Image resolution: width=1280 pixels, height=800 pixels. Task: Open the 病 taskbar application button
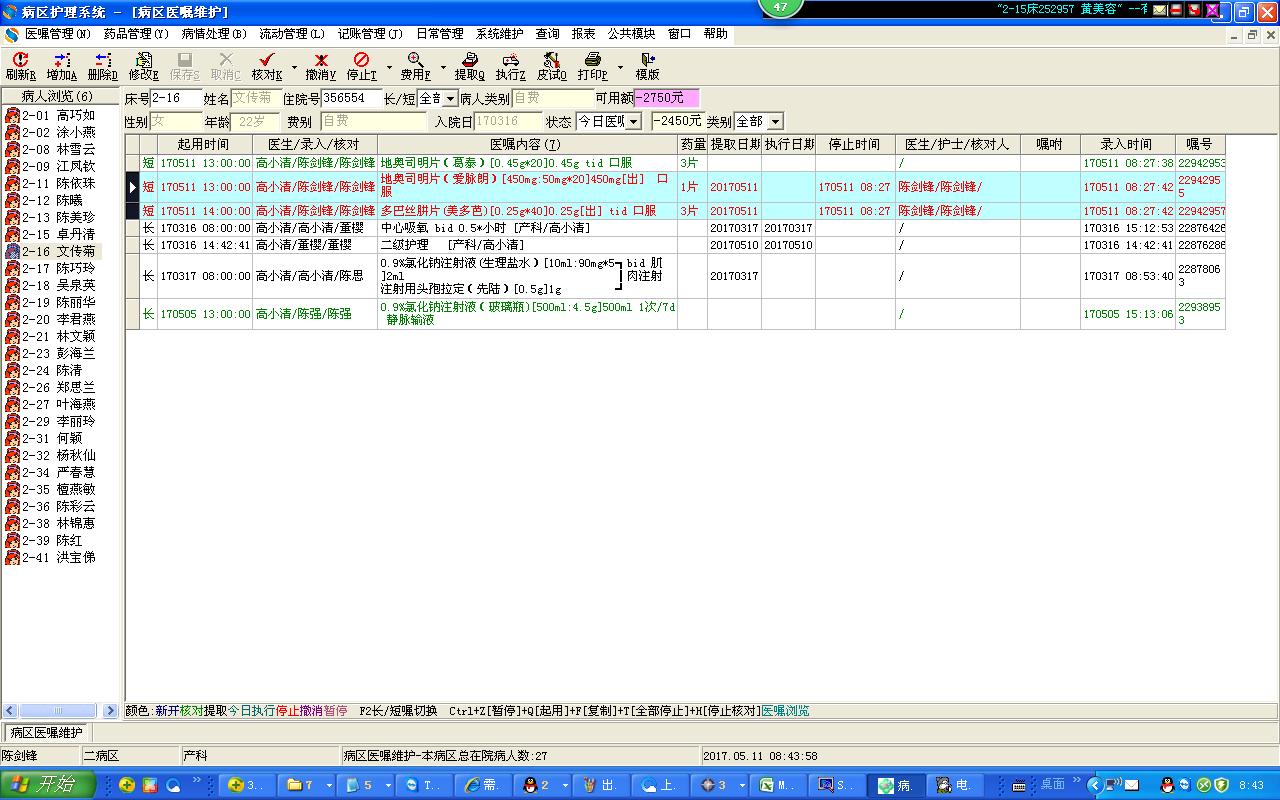click(x=896, y=786)
